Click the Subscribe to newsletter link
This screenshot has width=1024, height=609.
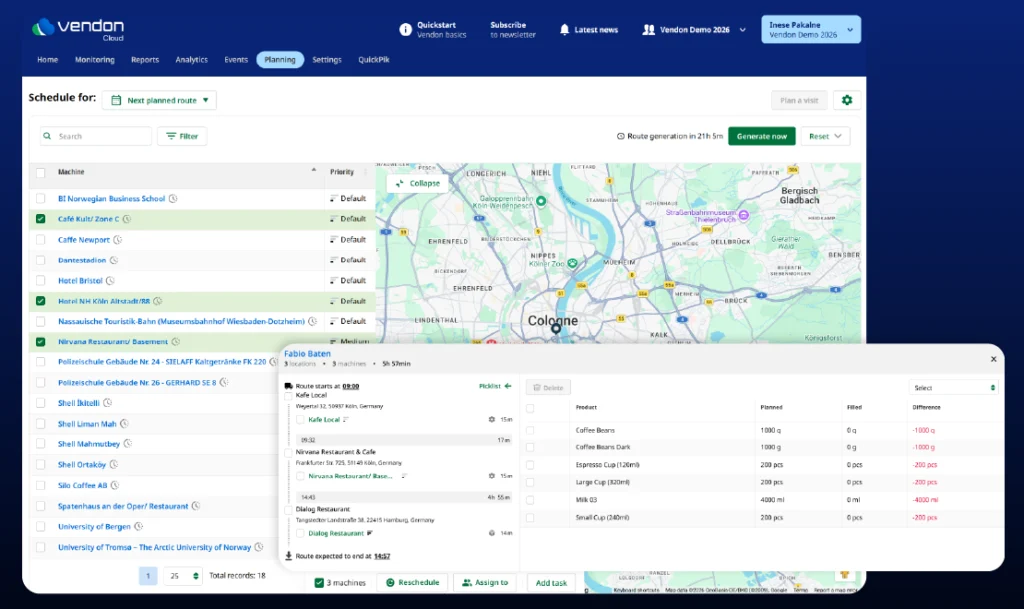[x=513, y=29]
